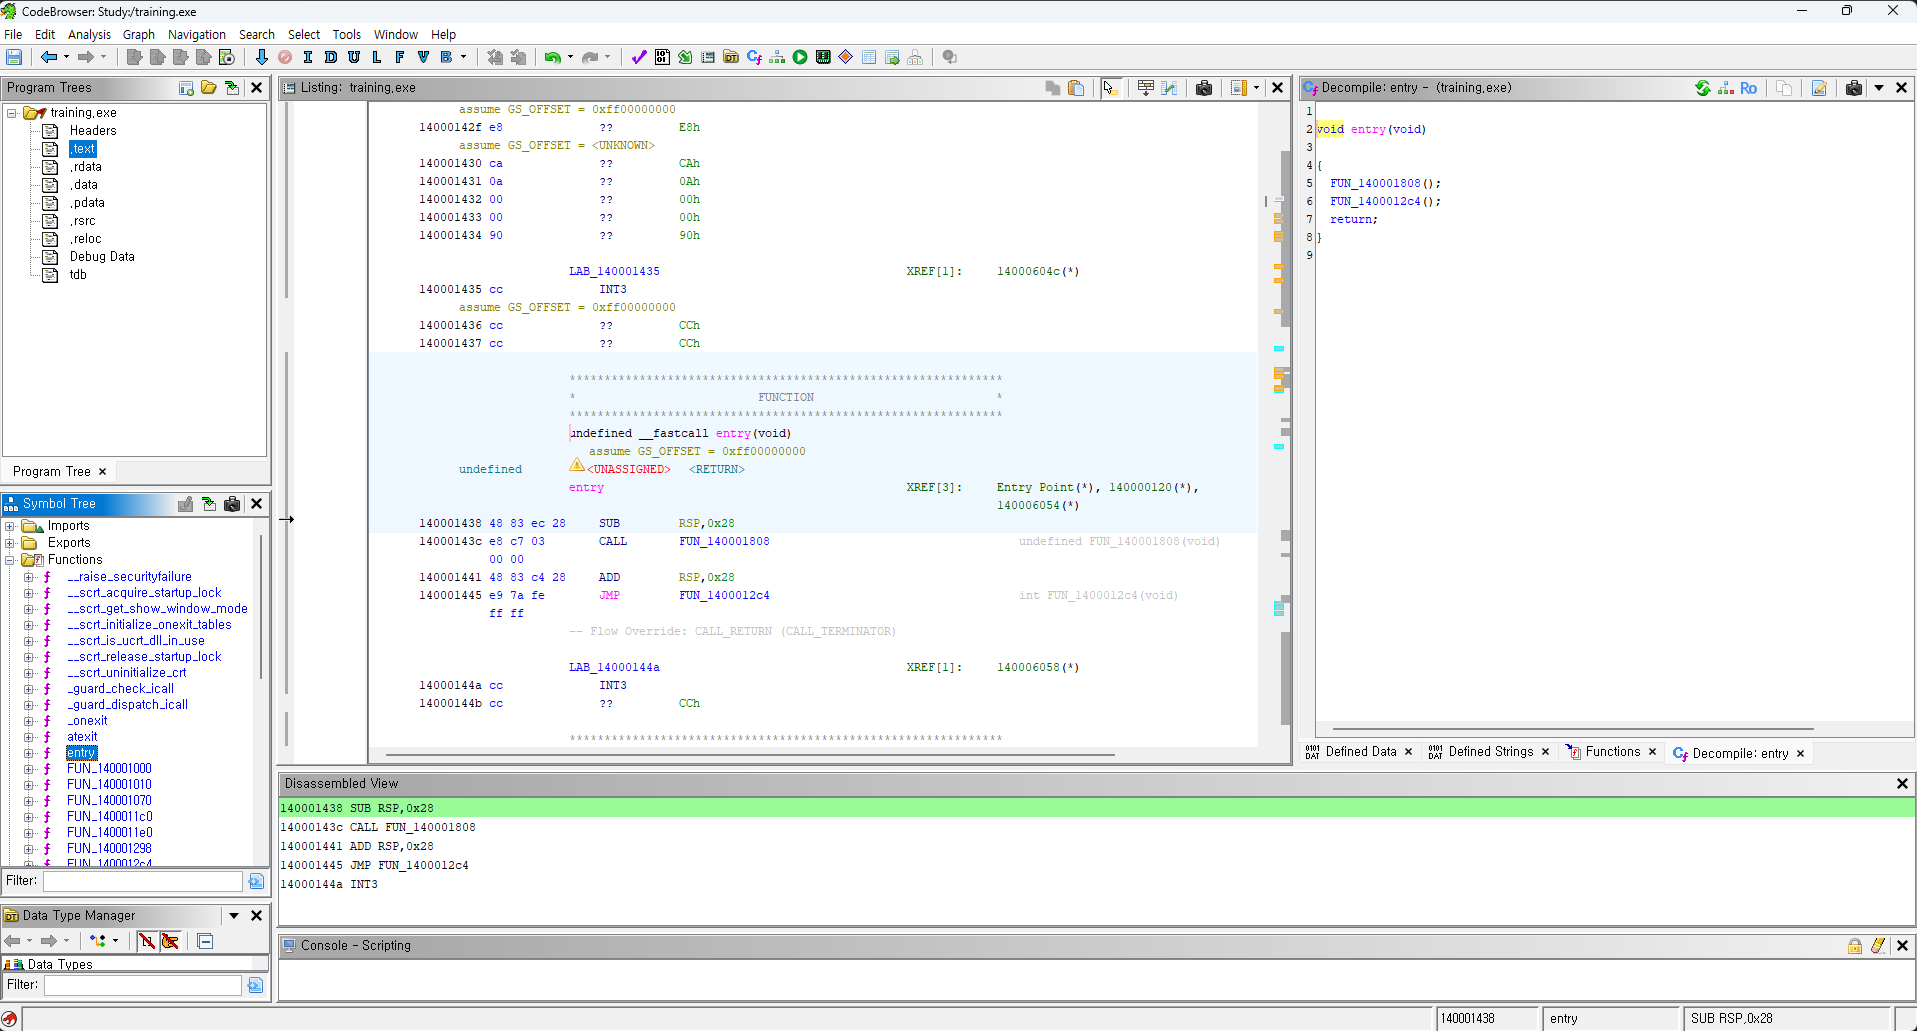Re-decompile using the green refresh icon
Screen dimensions: 1917x1031
(x=1703, y=88)
